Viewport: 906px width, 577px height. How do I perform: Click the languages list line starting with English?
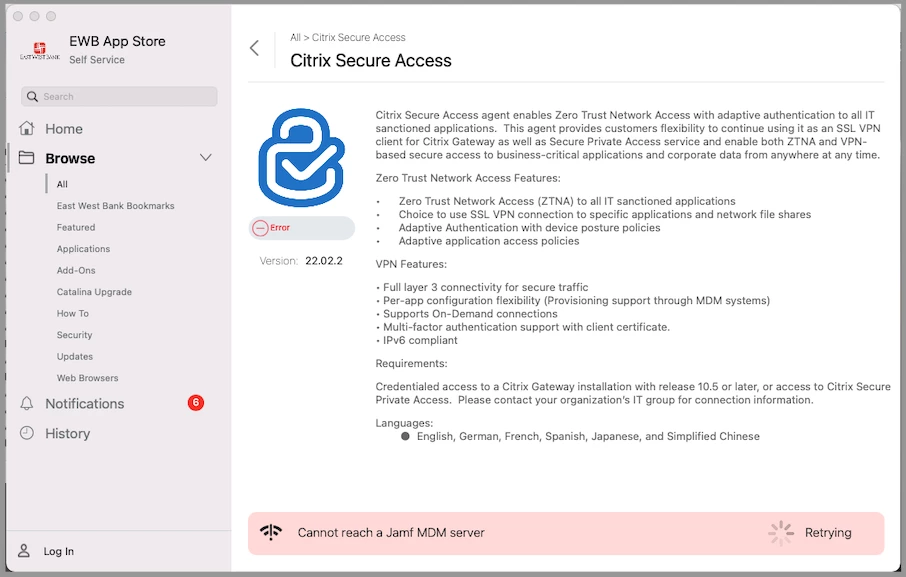(588, 436)
